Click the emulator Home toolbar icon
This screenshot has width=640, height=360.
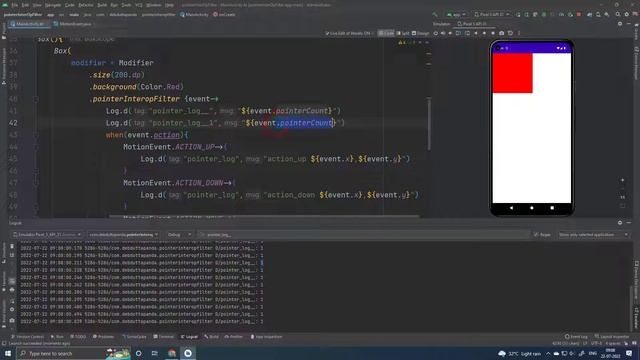[x=484, y=33]
